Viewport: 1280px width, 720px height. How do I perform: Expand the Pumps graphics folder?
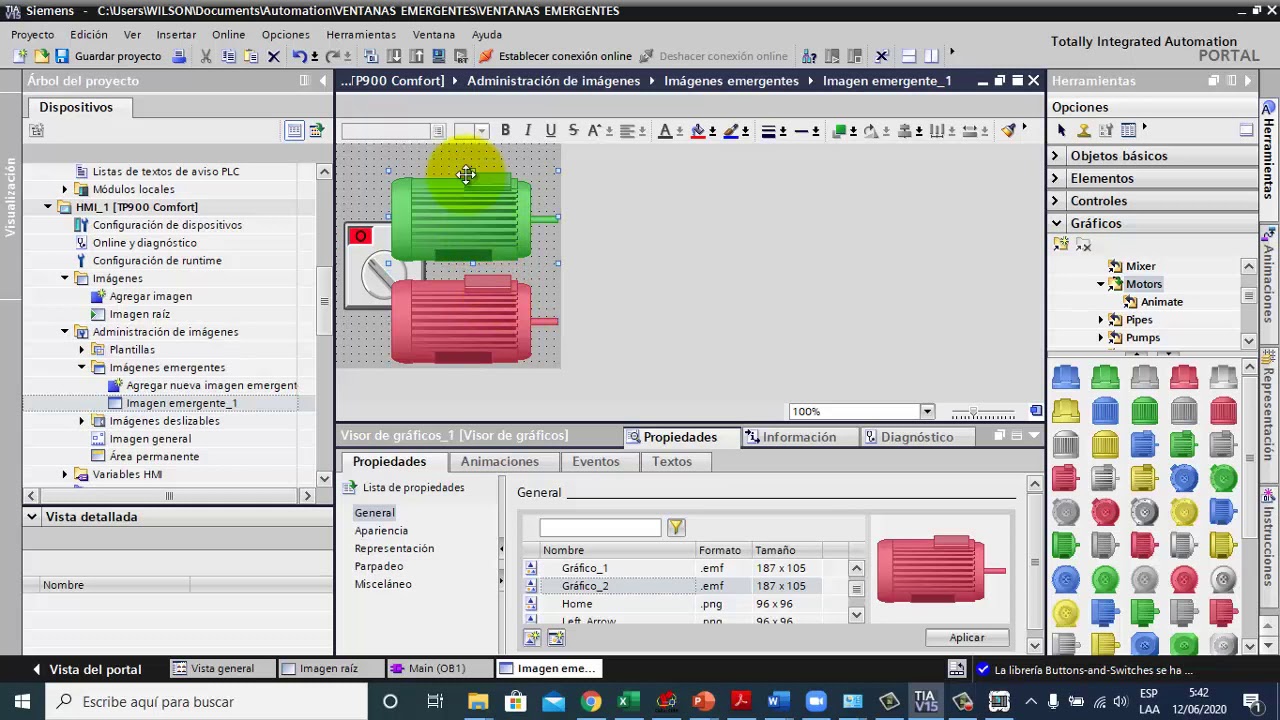[x=1101, y=338]
